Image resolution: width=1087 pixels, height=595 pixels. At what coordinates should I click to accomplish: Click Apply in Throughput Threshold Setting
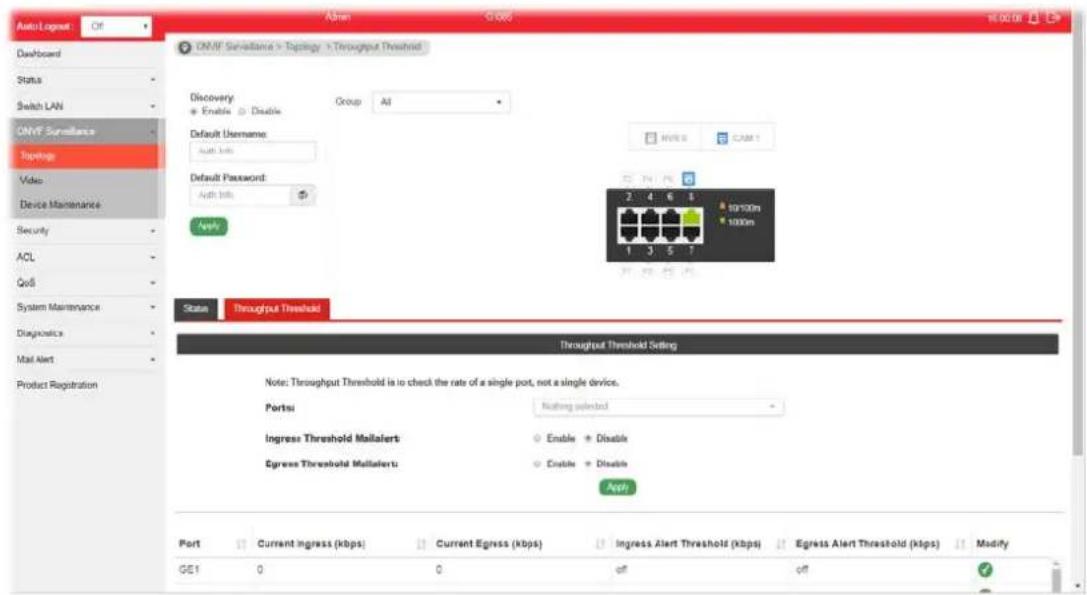pyautogui.click(x=618, y=488)
